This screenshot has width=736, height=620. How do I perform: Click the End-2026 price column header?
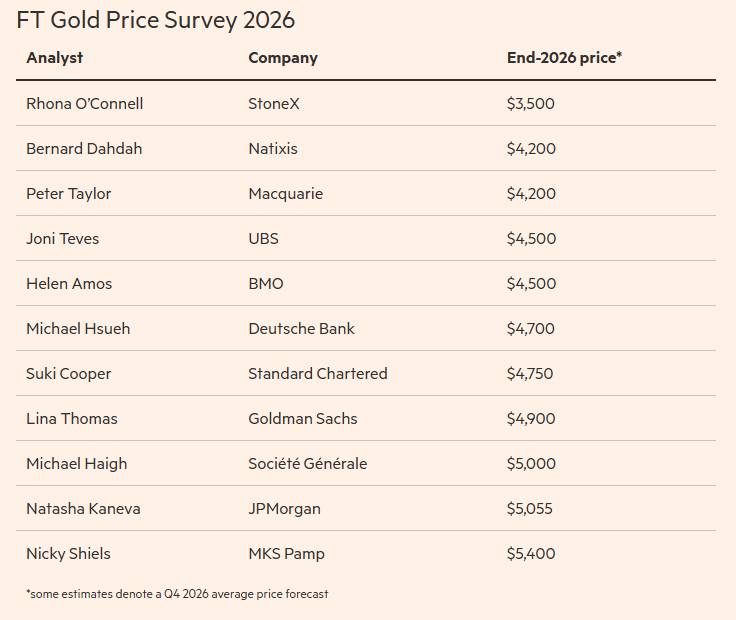pos(564,58)
